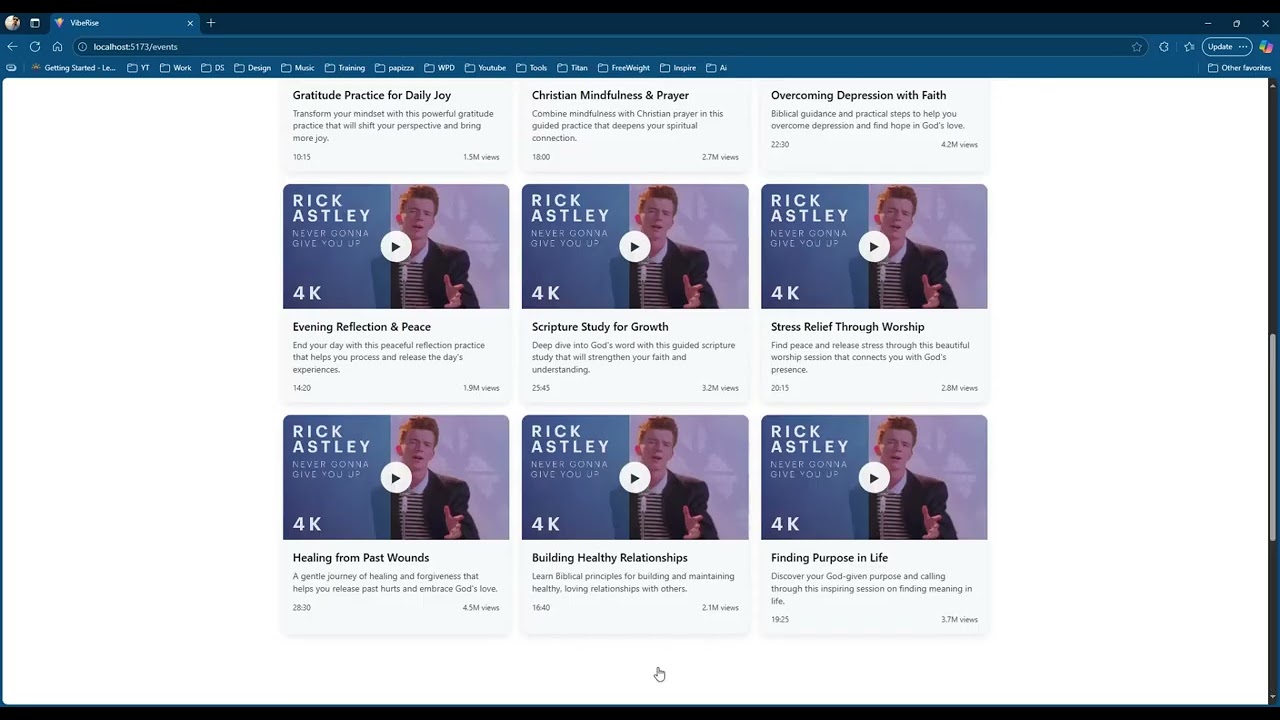Open the FreeWeight bookmarks folder
Screen dimensions: 1280x720
[624, 68]
